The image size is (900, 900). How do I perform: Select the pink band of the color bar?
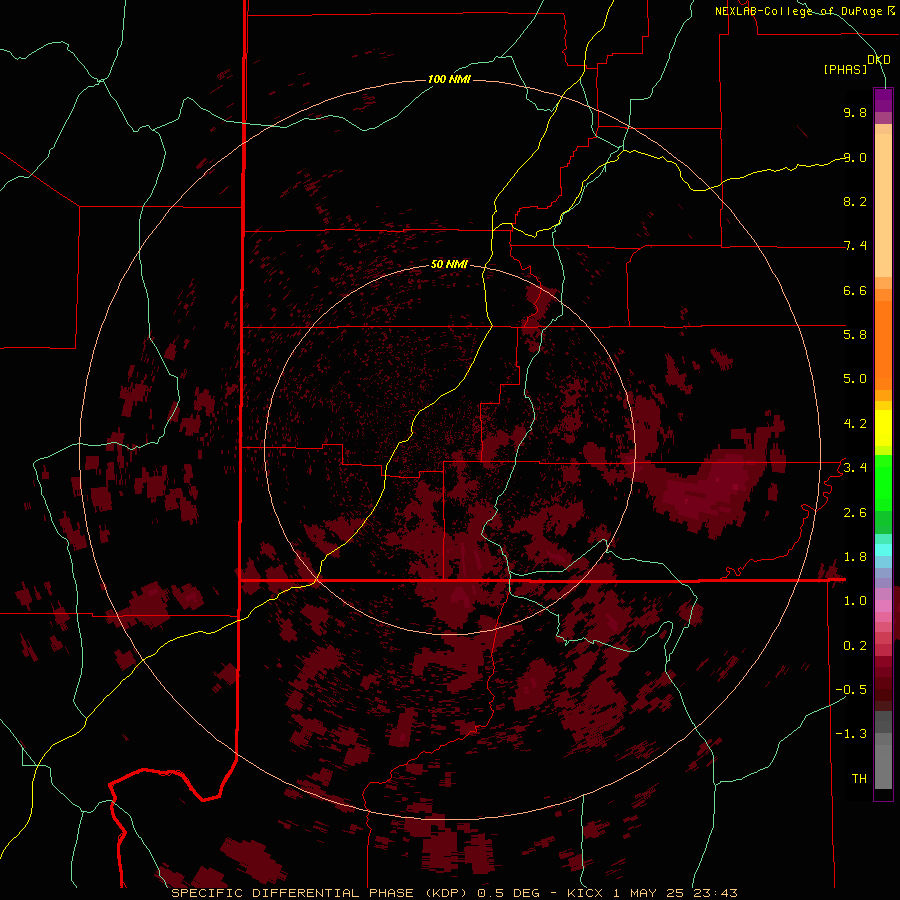tap(883, 606)
